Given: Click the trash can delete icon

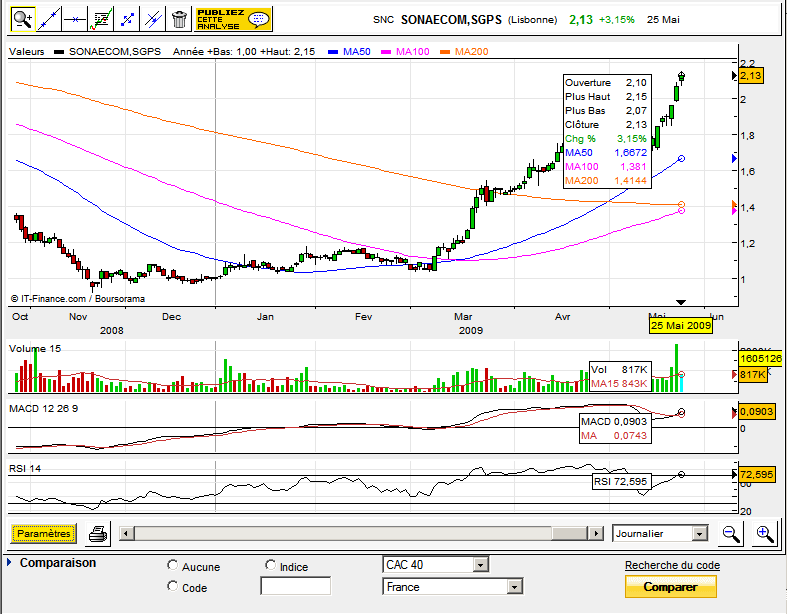Looking at the screenshot, I should [x=179, y=20].
